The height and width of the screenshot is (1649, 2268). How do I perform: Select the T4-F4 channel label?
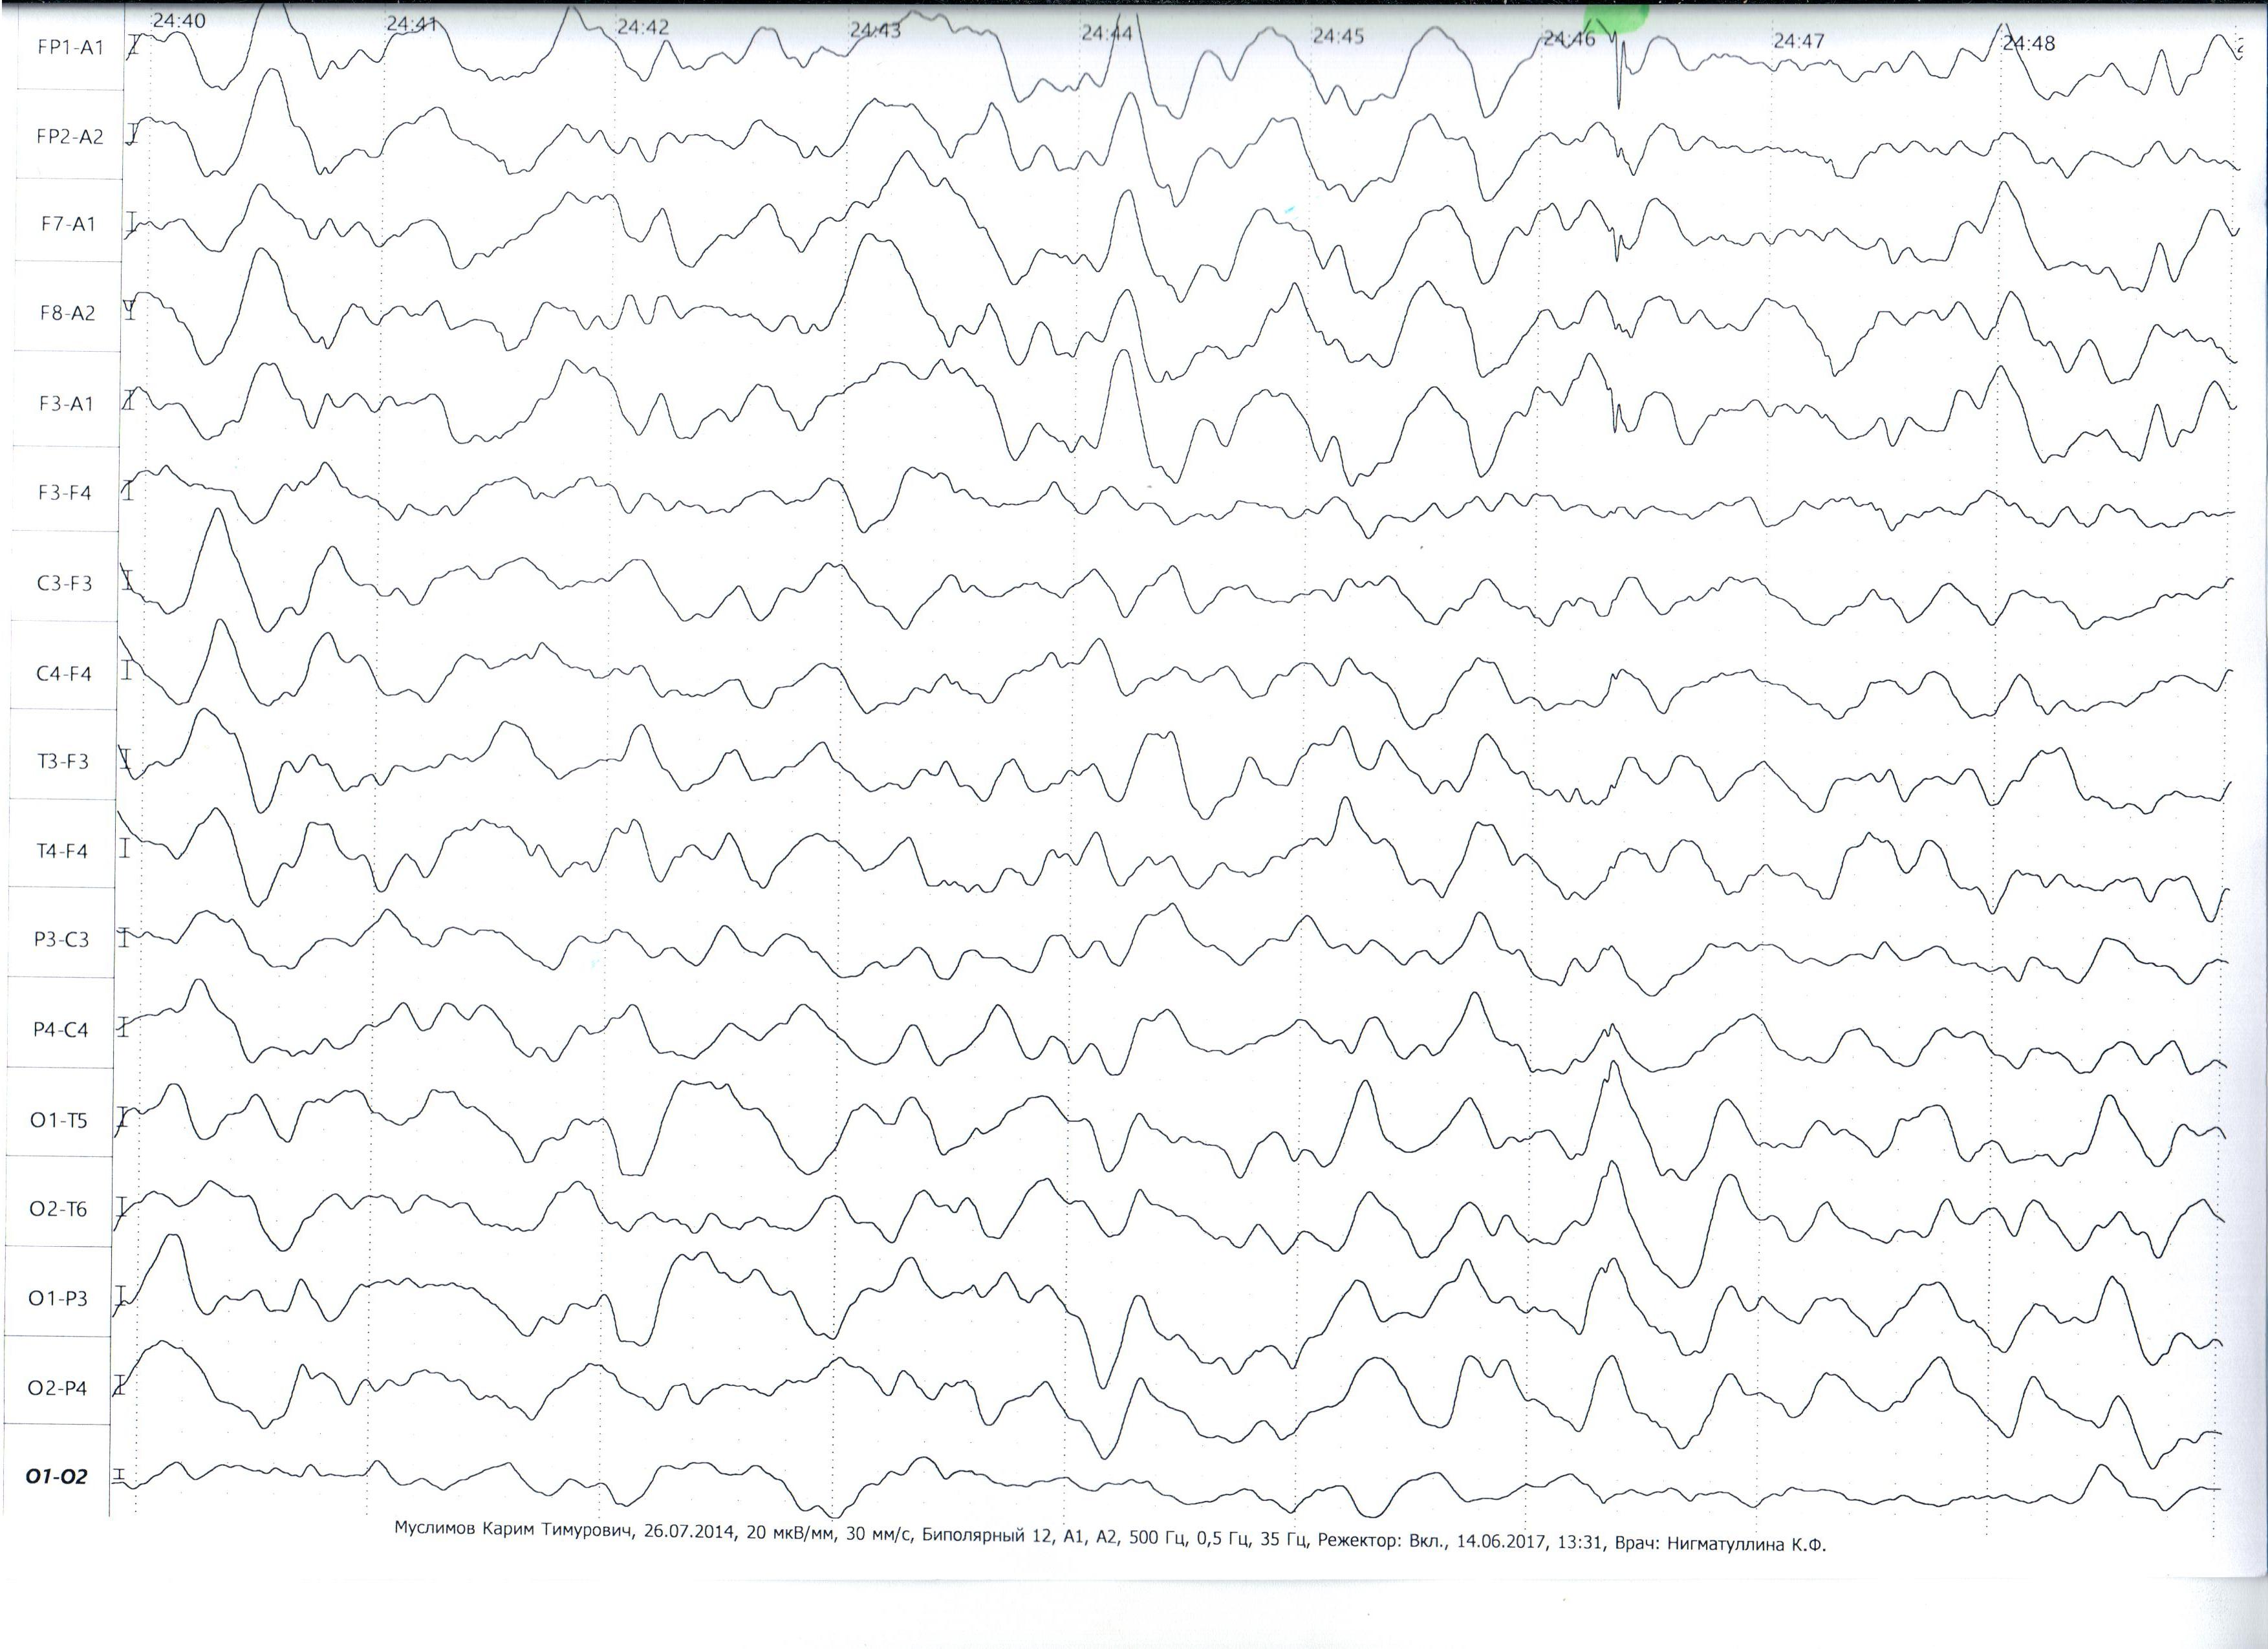point(61,852)
